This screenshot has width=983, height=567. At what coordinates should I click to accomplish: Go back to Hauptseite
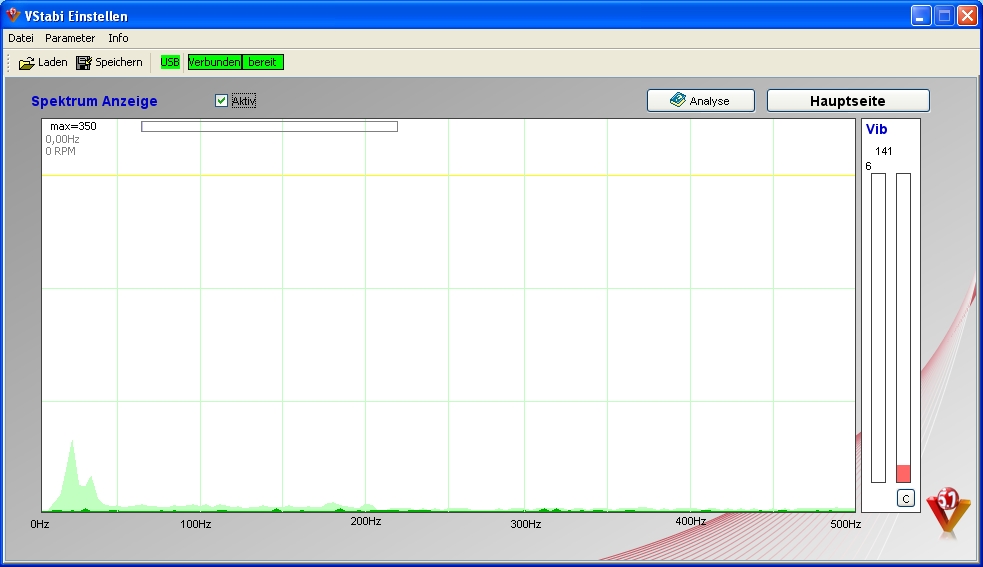coord(848,100)
